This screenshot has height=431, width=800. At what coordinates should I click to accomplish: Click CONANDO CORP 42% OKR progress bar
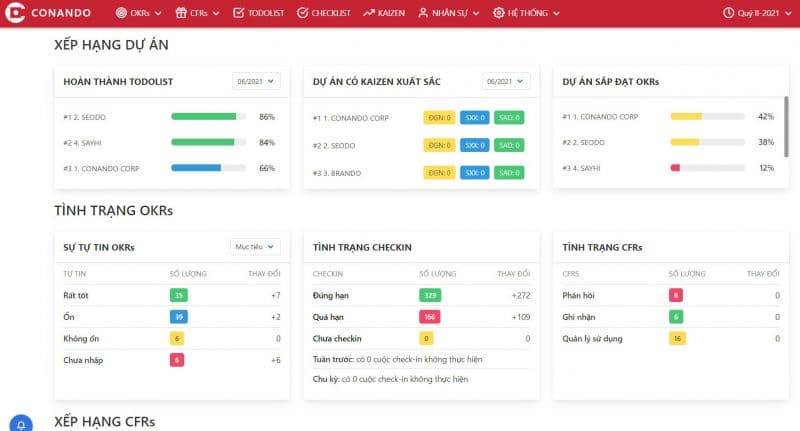[x=708, y=116]
